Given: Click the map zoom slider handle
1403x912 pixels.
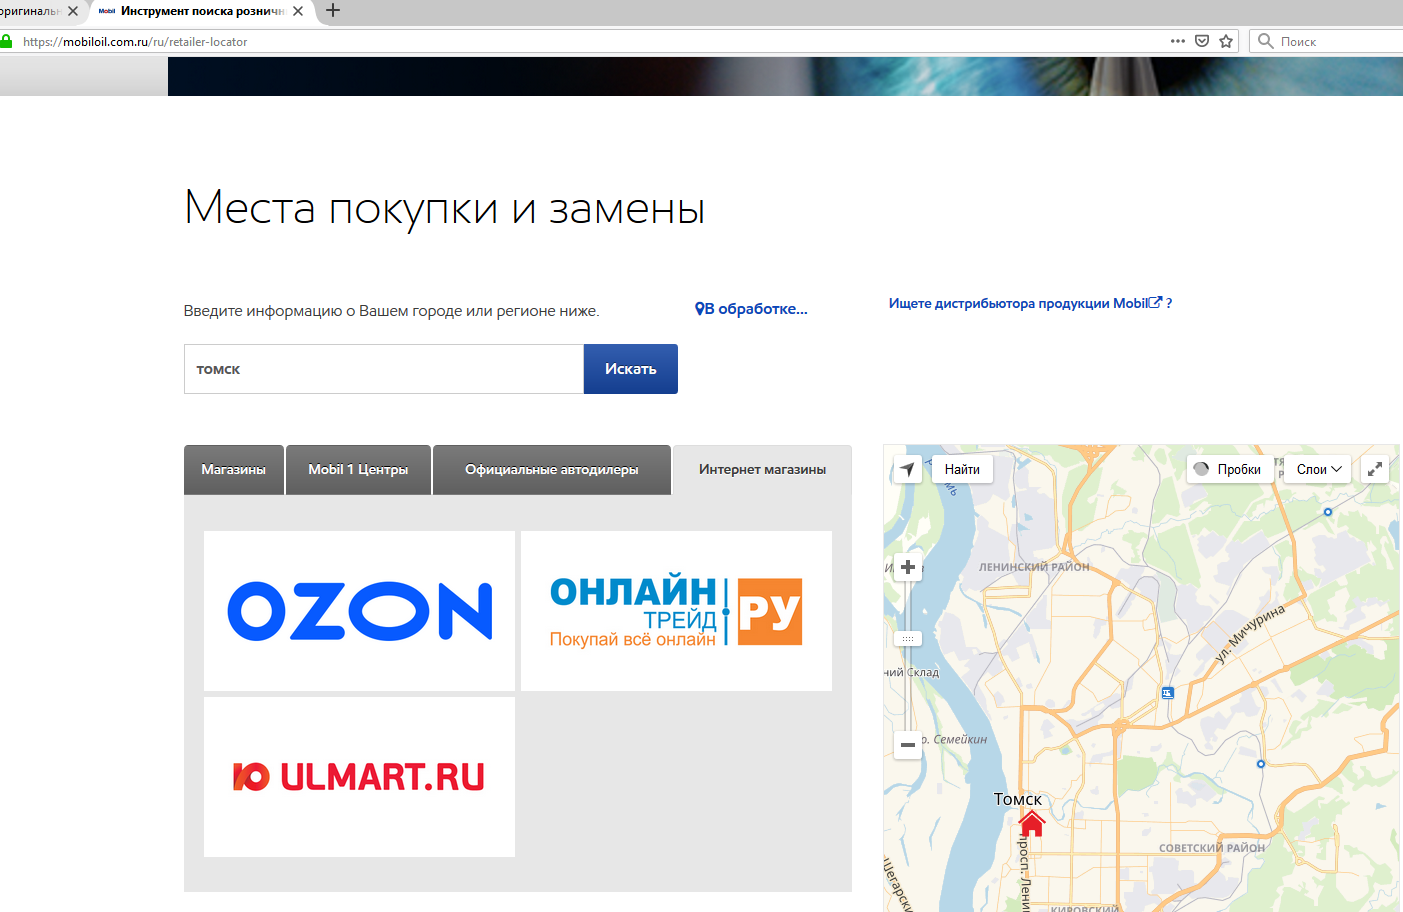Looking at the screenshot, I should [908, 638].
